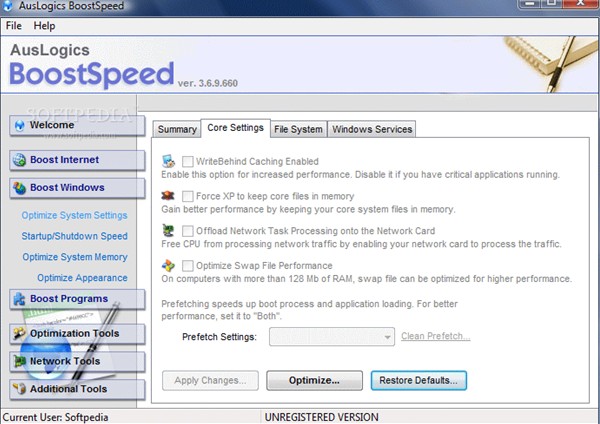The height and width of the screenshot is (424, 600).
Task: Check Offload Network Task Processing option
Action: point(188,231)
